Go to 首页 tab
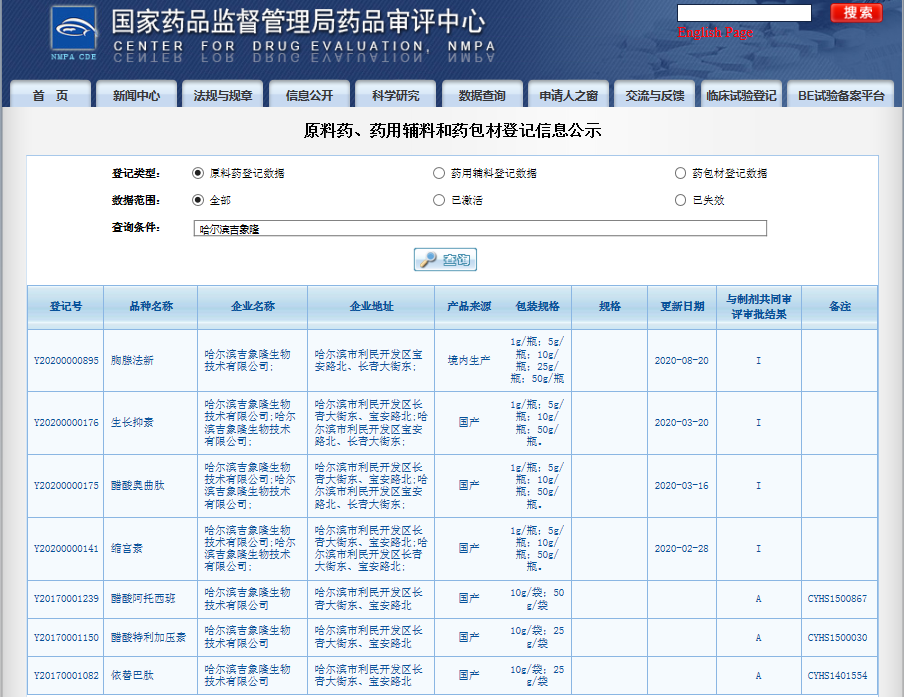This screenshot has height=697, width=904. (x=50, y=96)
